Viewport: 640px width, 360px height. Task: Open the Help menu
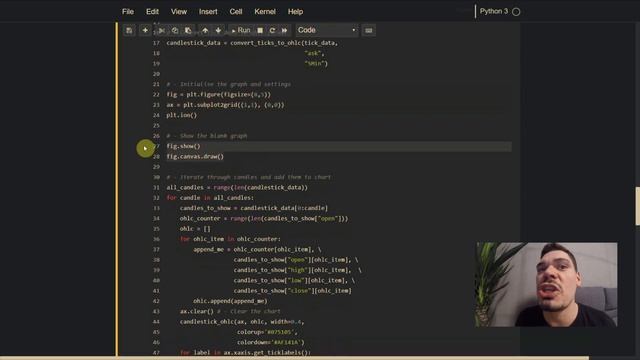click(295, 12)
